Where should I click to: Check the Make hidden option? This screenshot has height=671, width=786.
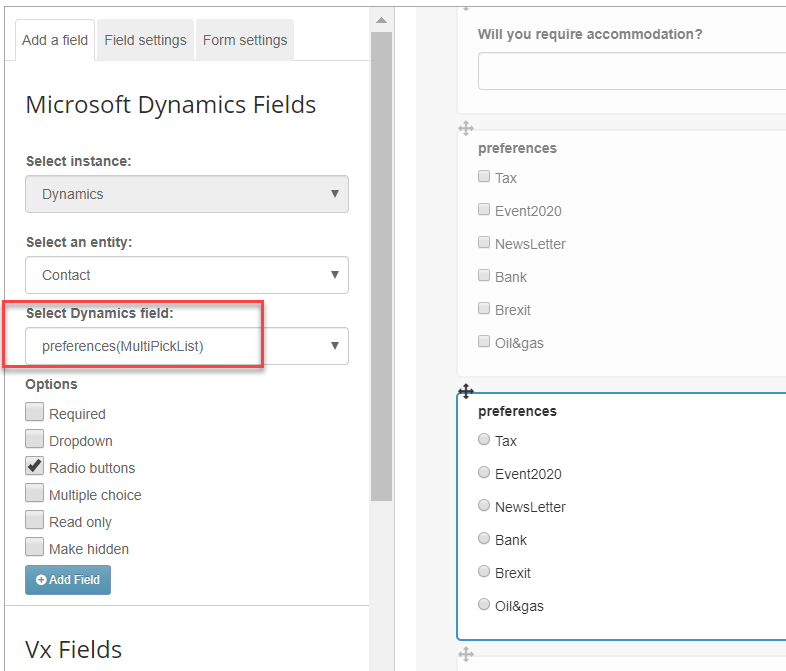click(35, 547)
